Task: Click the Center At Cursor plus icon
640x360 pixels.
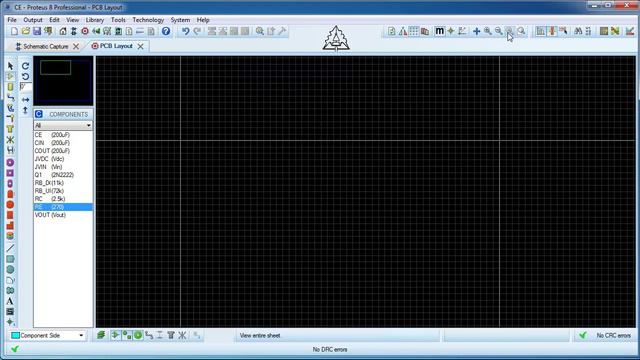Action: [x=476, y=31]
